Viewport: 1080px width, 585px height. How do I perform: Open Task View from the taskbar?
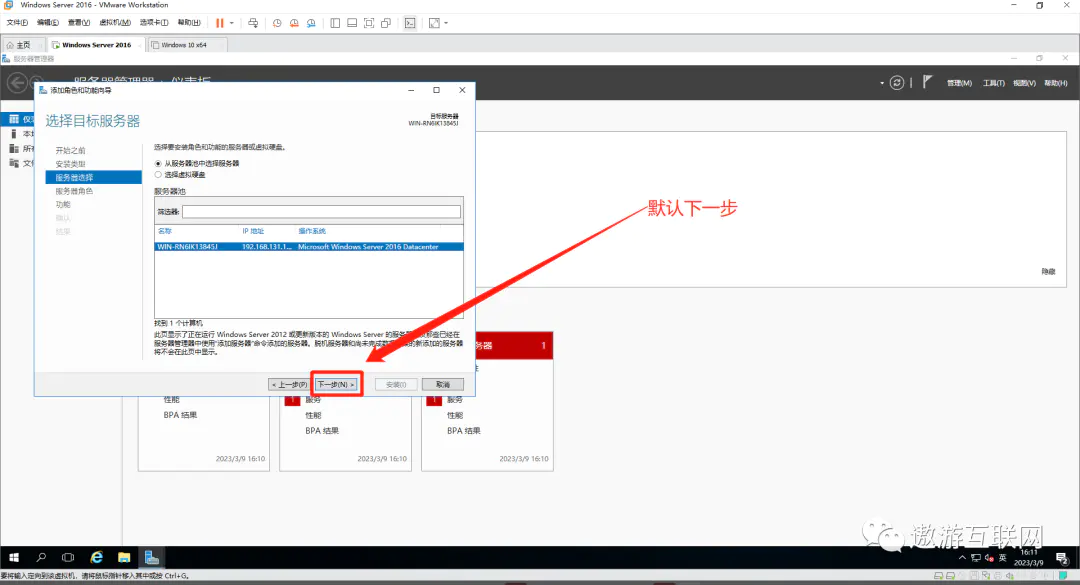tap(68, 557)
